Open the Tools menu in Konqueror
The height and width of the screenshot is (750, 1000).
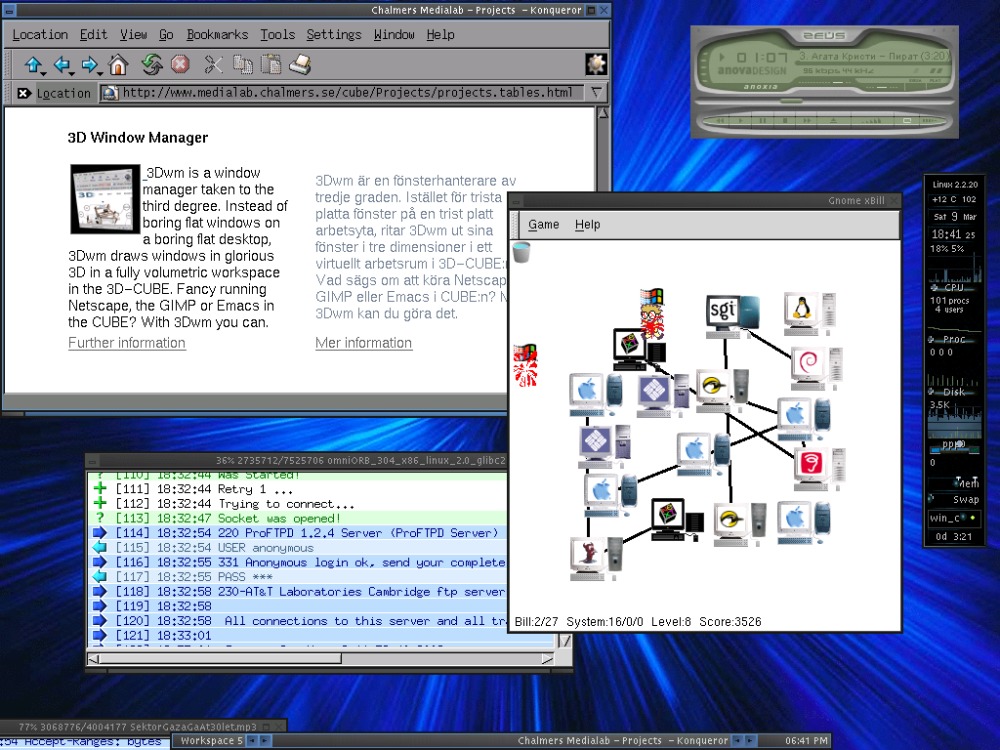tap(277, 34)
